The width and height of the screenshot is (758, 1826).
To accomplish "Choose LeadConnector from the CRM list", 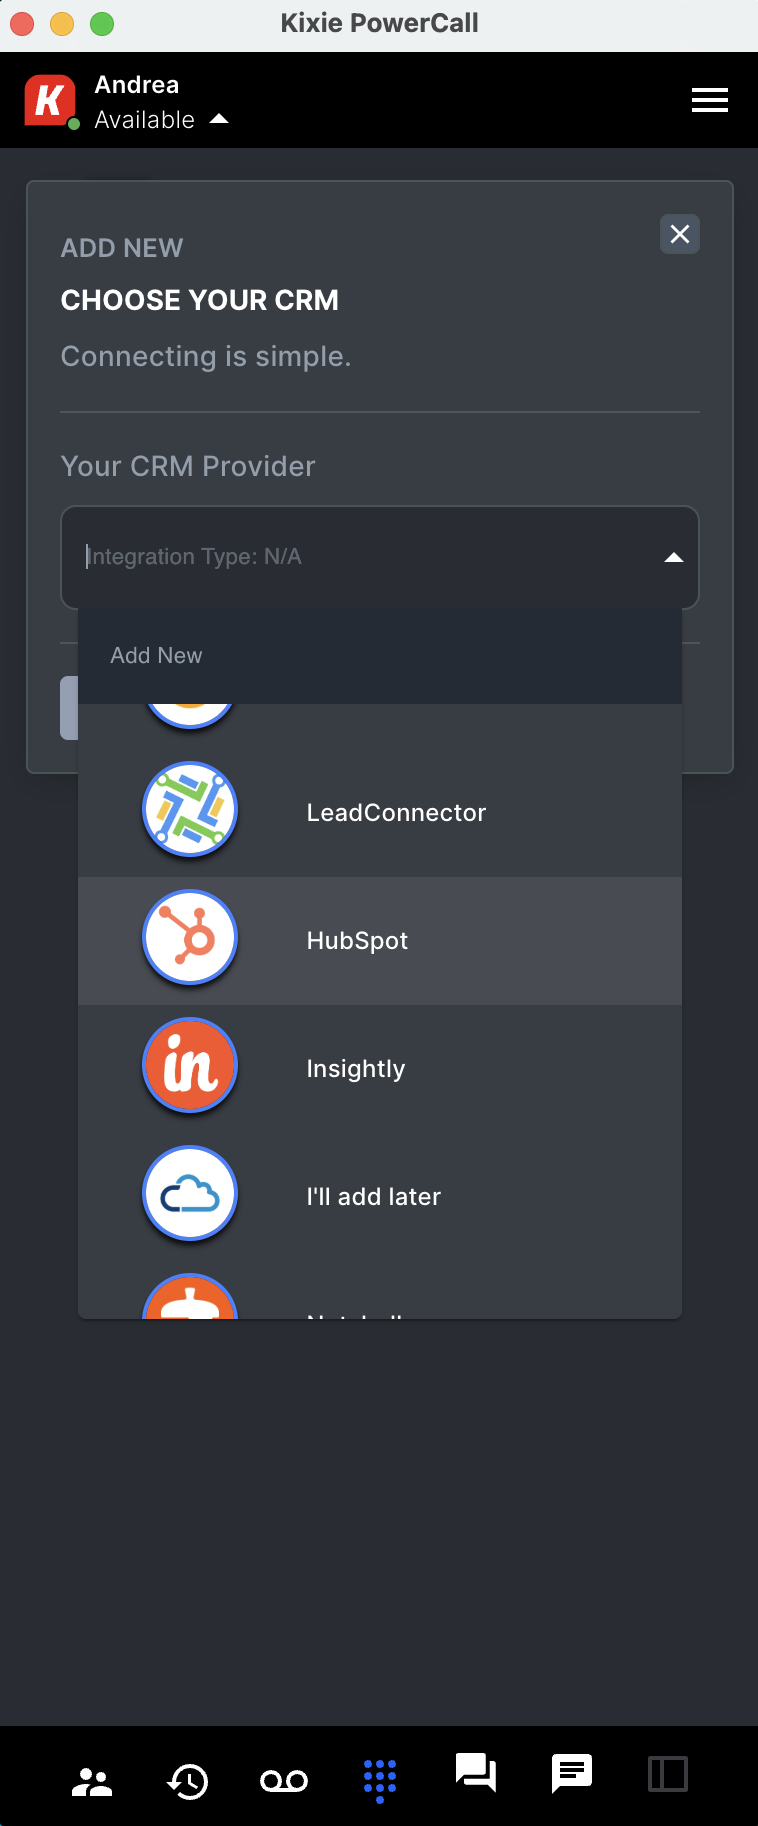I will (380, 812).
